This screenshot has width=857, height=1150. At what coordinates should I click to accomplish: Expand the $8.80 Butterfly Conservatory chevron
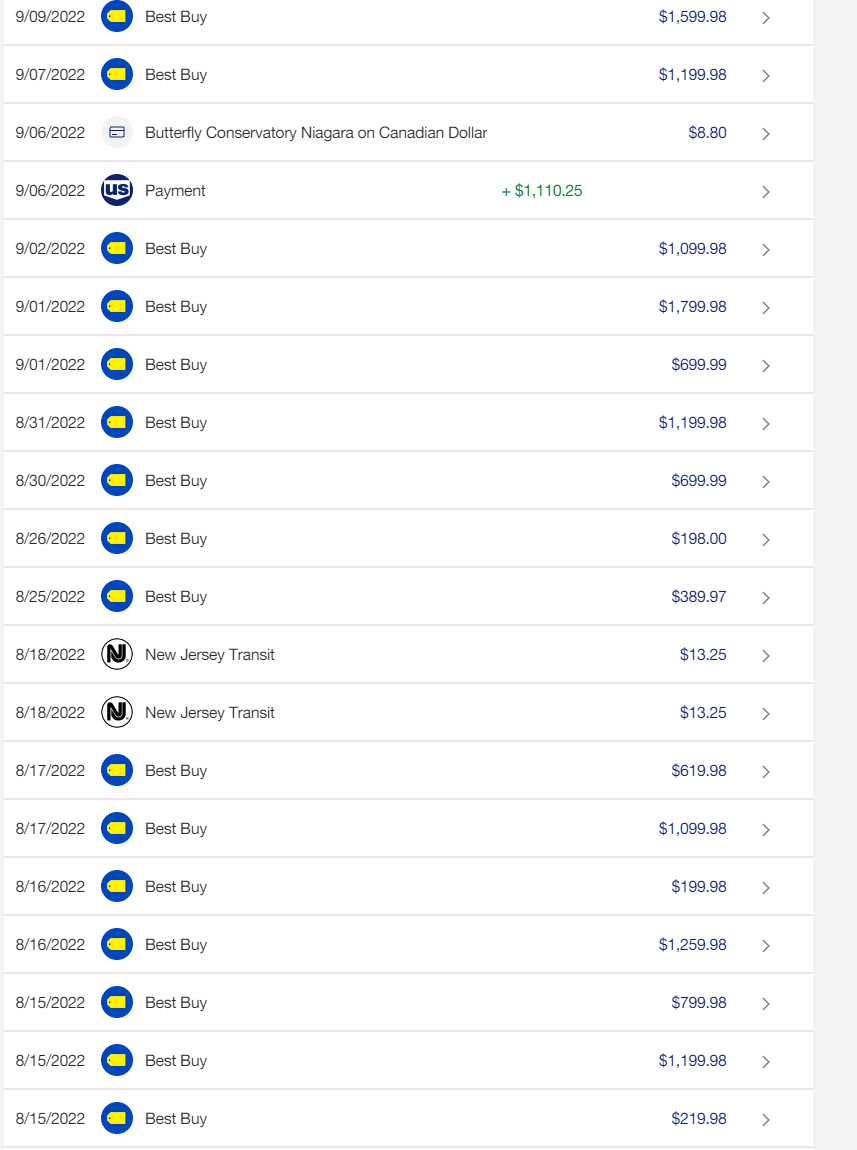766,134
